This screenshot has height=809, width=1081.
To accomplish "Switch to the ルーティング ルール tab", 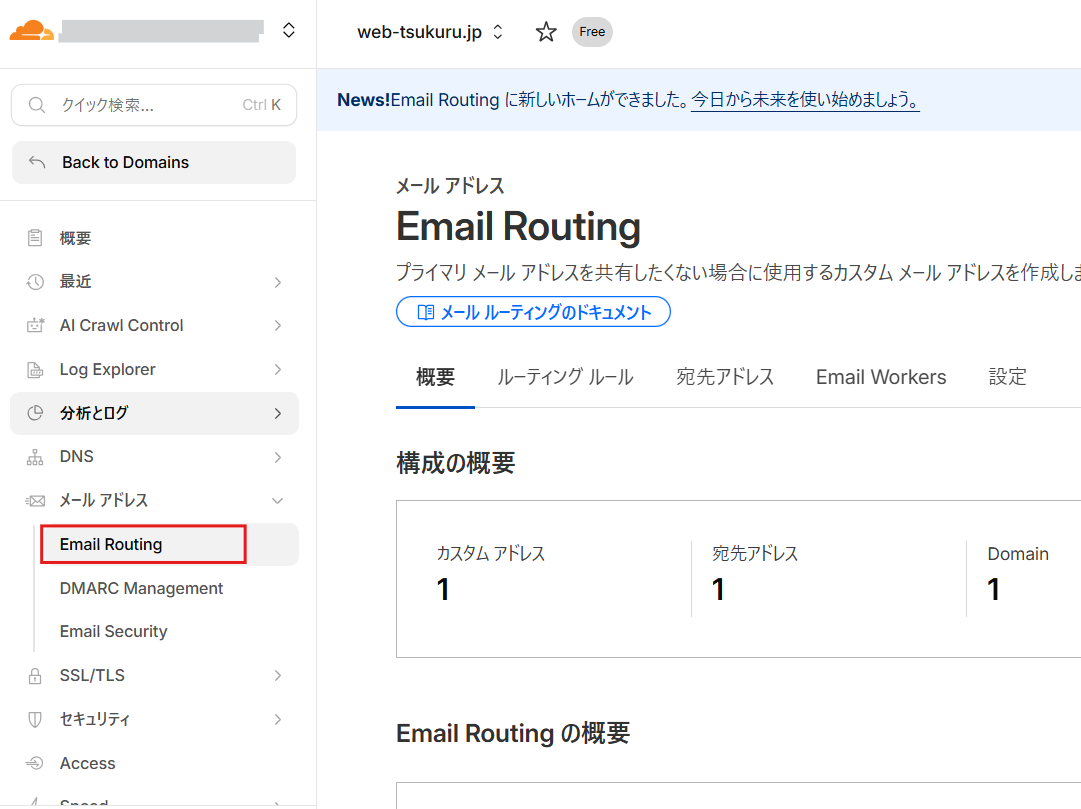I will pyautogui.click(x=565, y=377).
